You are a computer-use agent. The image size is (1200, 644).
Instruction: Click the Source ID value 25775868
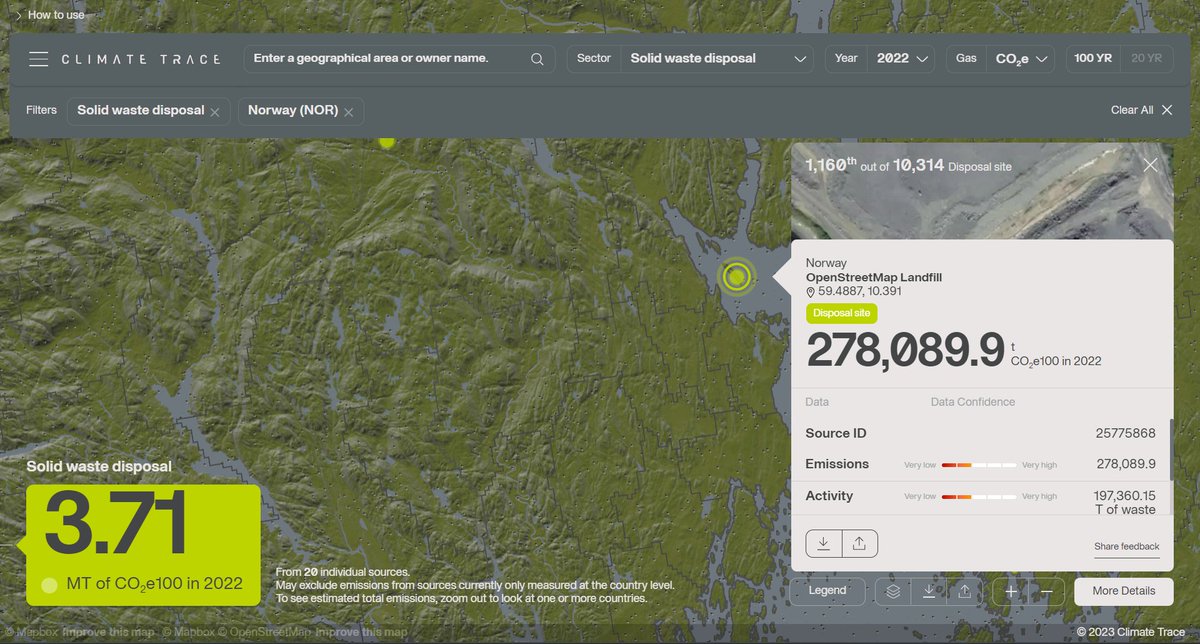[x=1126, y=434]
